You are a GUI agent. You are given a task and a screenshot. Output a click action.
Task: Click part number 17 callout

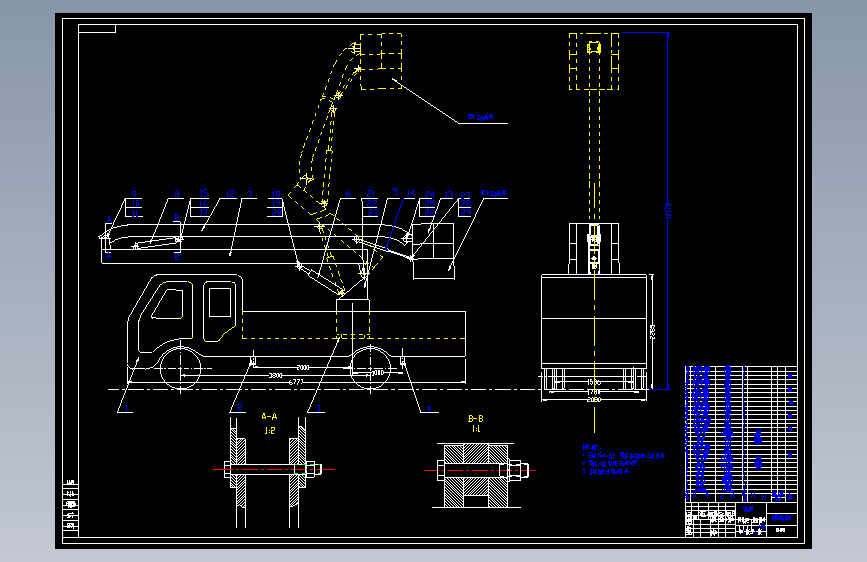[203, 212]
